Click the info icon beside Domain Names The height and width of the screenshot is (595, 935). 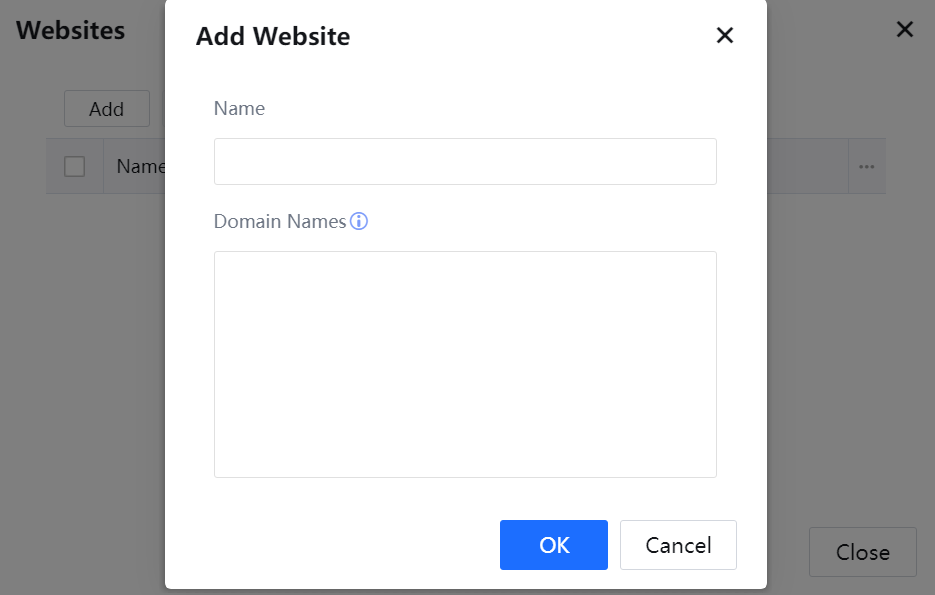[359, 221]
